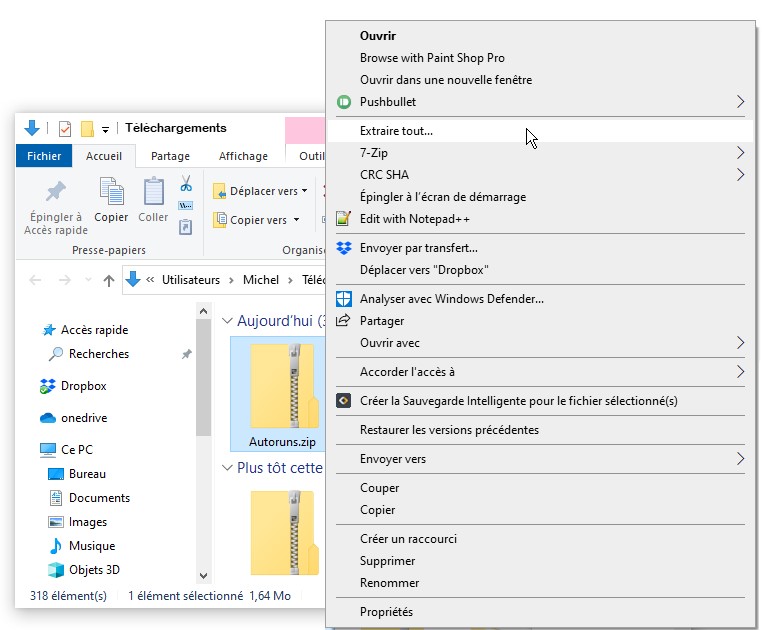Switch to the Affichage ribbon tab

pos(243,156)
